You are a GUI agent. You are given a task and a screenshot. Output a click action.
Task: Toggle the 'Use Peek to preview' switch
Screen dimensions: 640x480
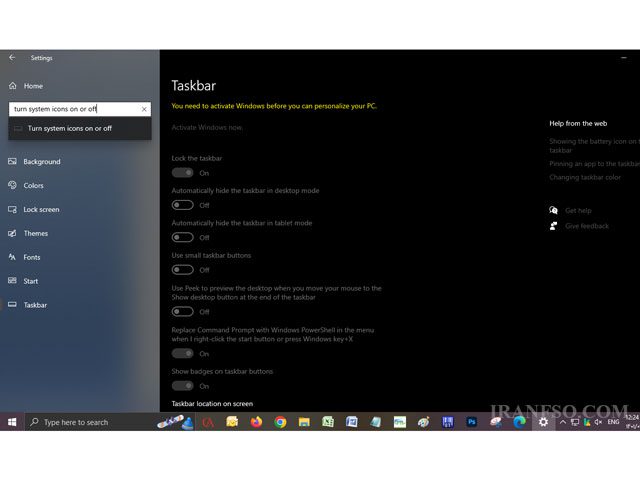[x=182, y=312]
